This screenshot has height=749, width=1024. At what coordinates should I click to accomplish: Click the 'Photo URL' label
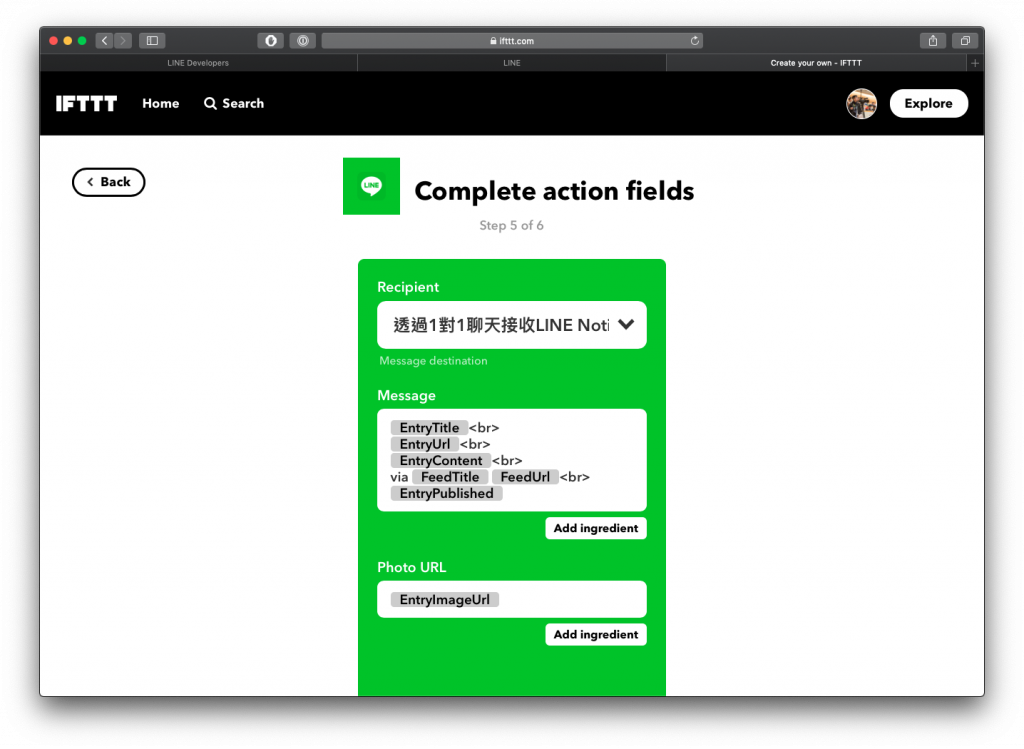click(x=411, y=567)
